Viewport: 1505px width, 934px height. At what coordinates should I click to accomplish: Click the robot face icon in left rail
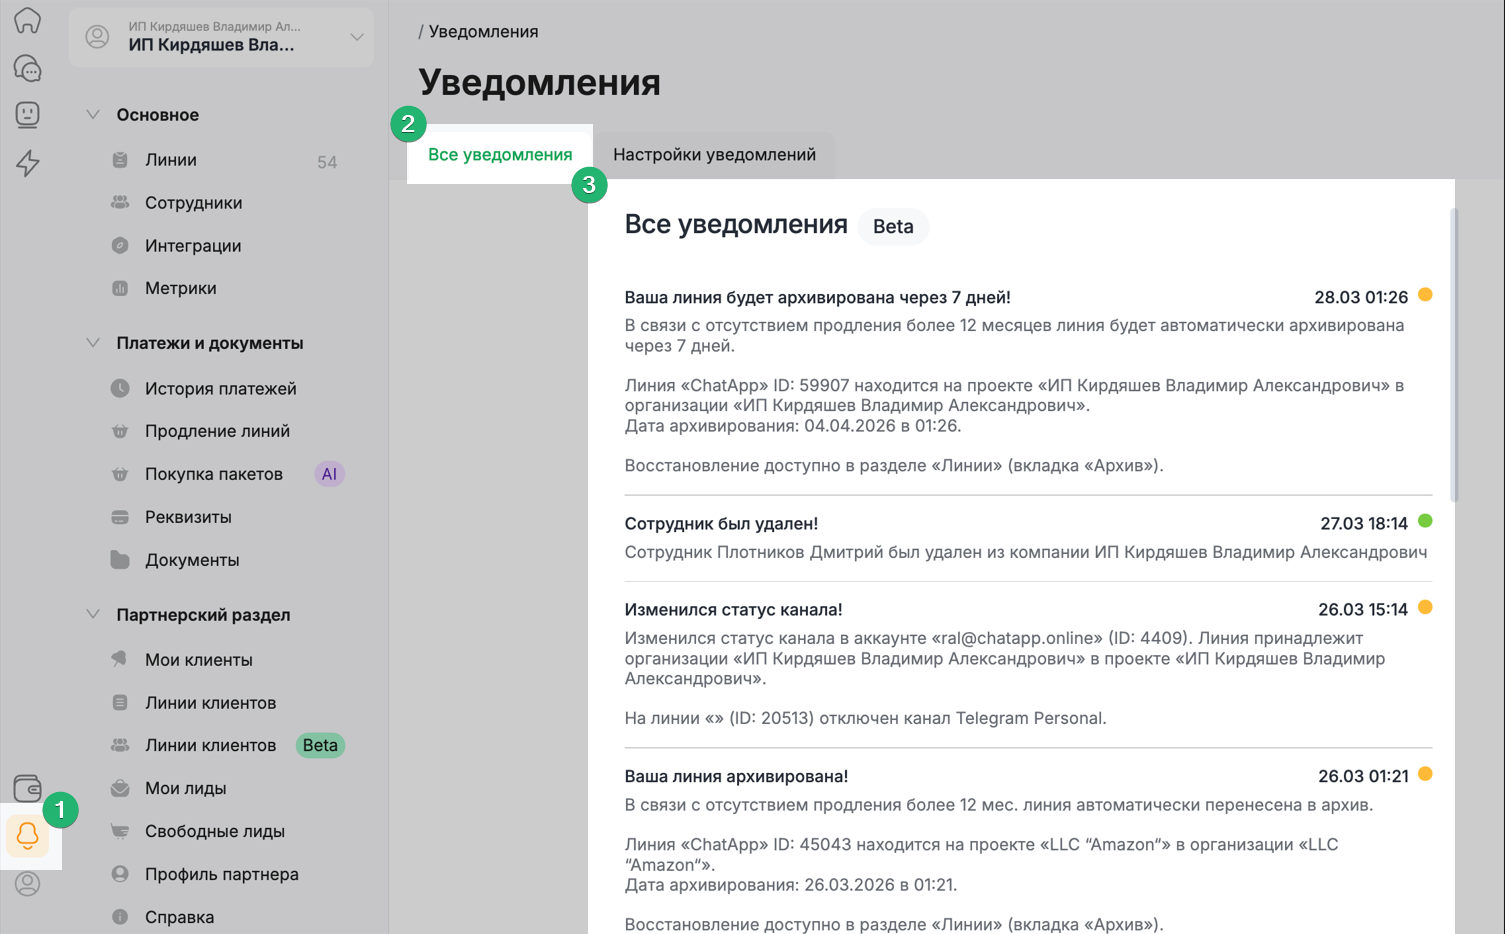click(28, 115)
